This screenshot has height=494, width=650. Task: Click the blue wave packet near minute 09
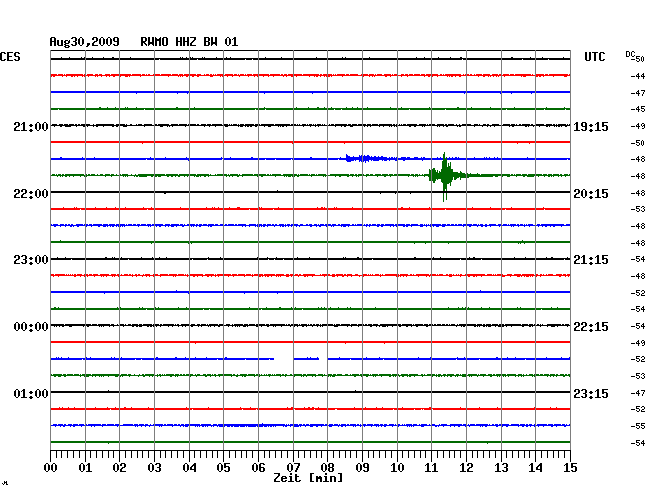[x=367, y=158]
